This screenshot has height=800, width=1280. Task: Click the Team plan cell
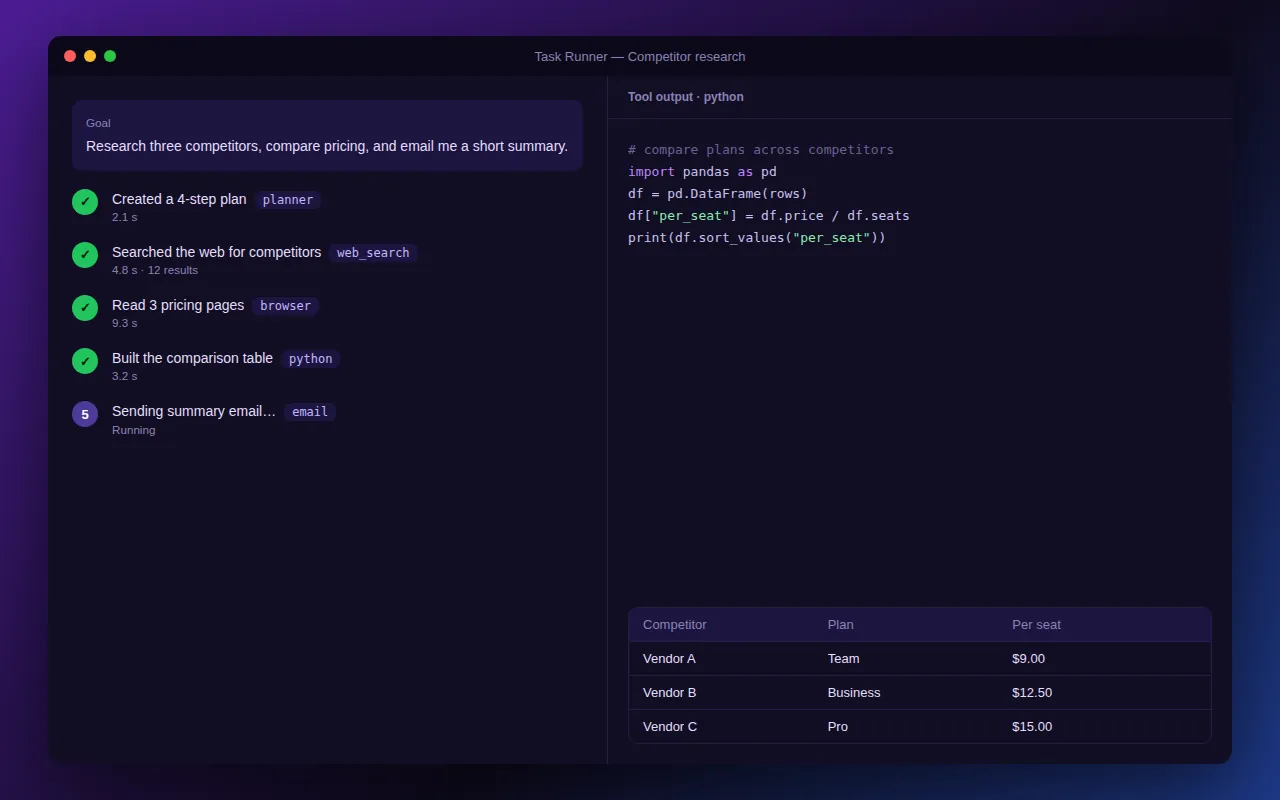(x=844, y=659)
